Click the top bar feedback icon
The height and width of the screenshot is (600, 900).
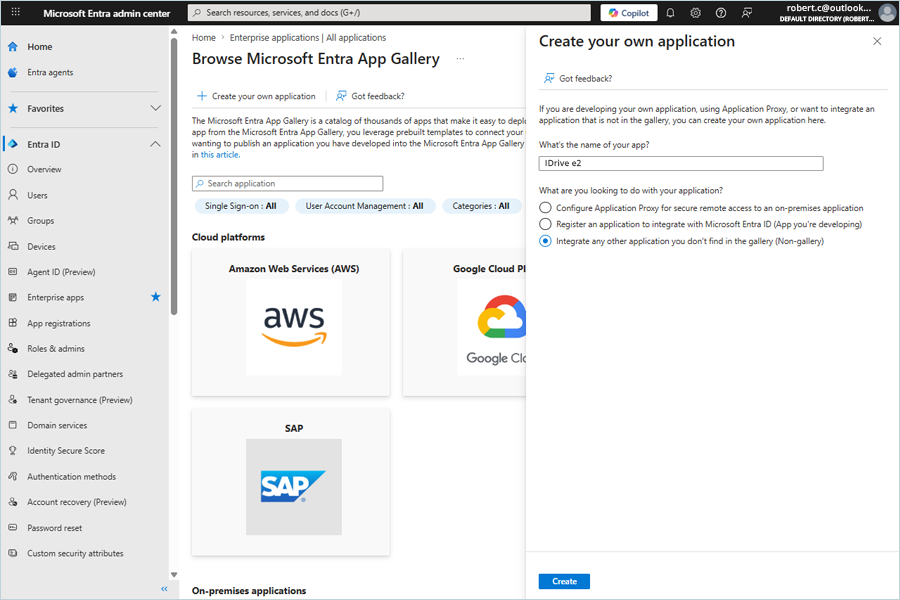point(746,13)
